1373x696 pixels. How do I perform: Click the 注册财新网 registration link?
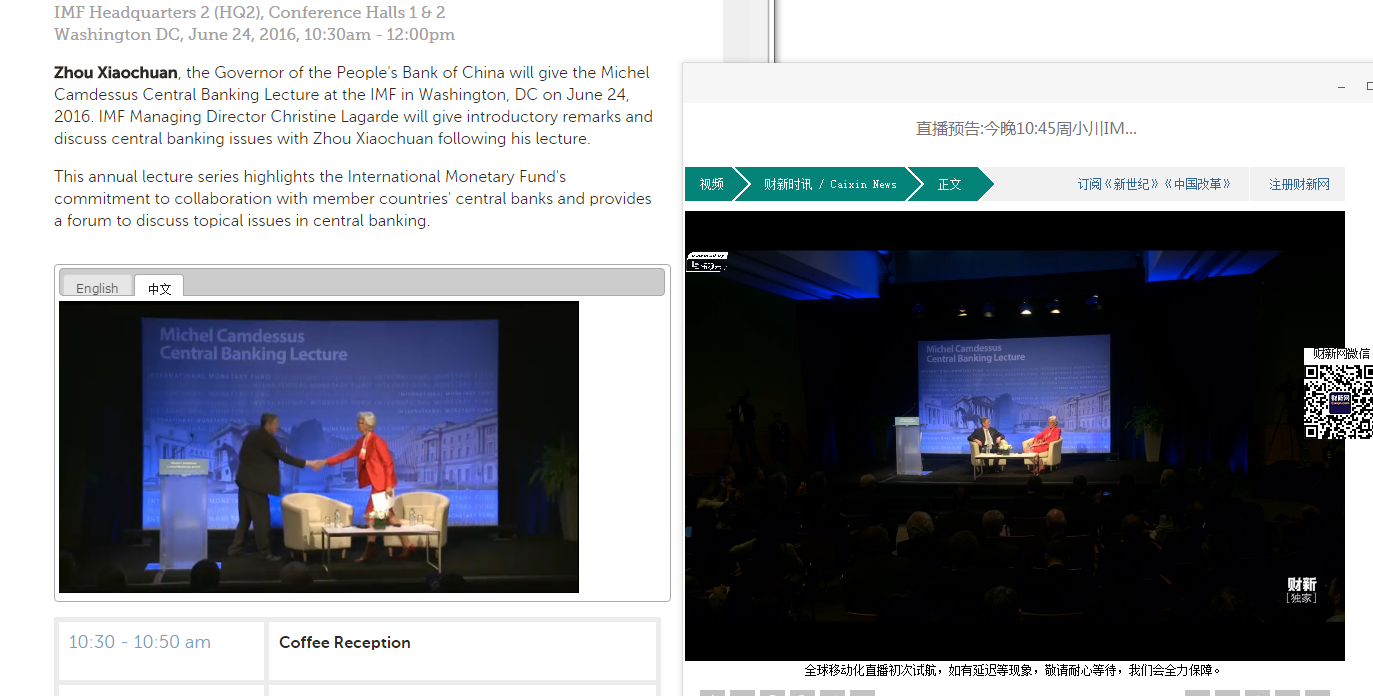point(1299,184)
